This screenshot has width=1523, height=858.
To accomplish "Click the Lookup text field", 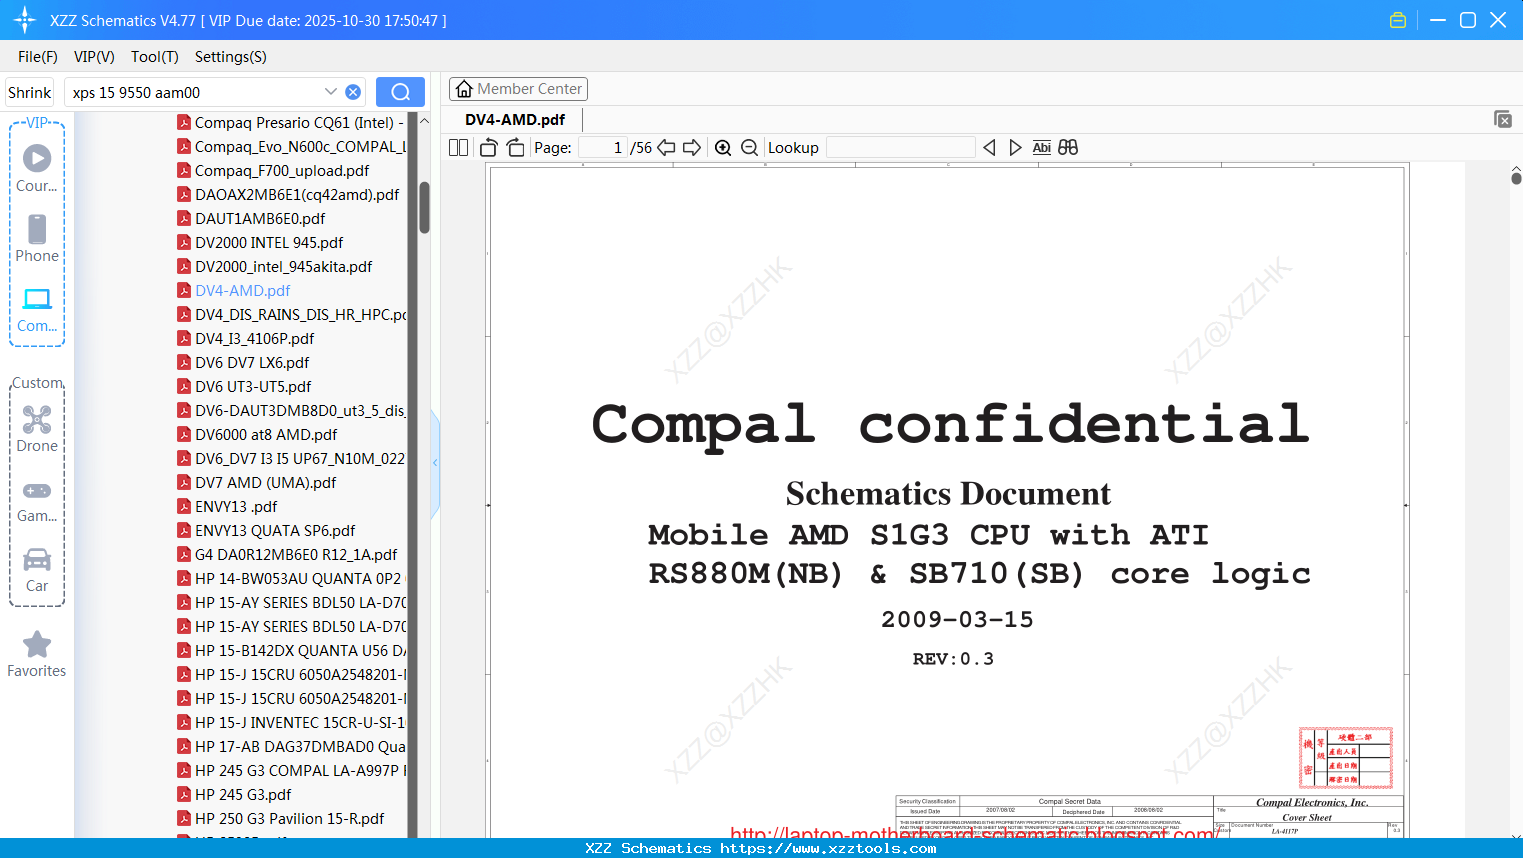I will (x=901, y=148).
